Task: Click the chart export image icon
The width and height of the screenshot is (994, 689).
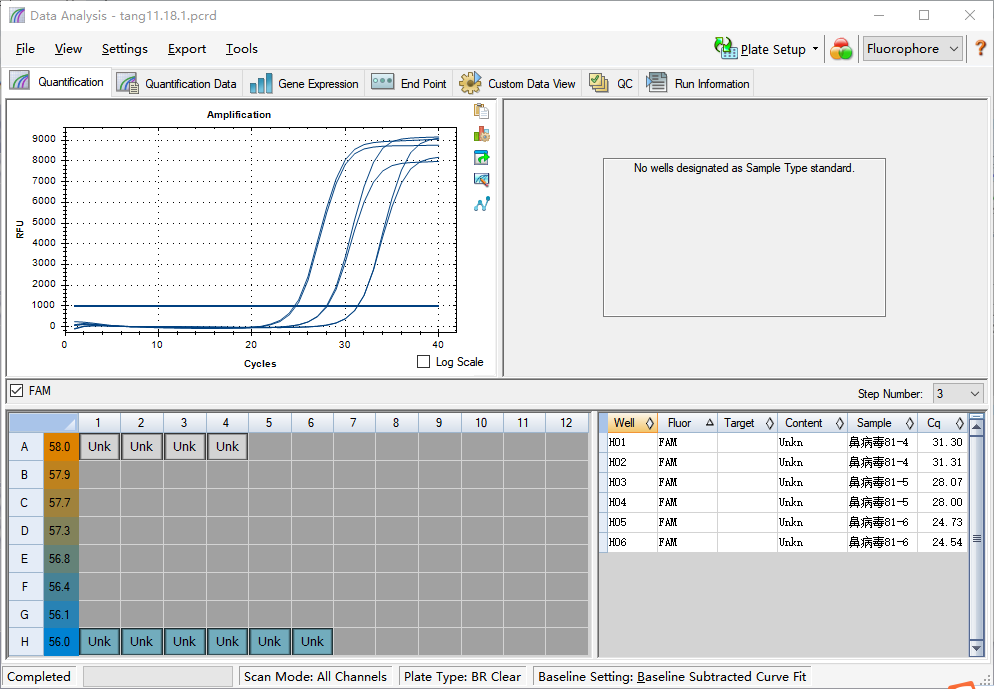Action: tap(481, 157)
